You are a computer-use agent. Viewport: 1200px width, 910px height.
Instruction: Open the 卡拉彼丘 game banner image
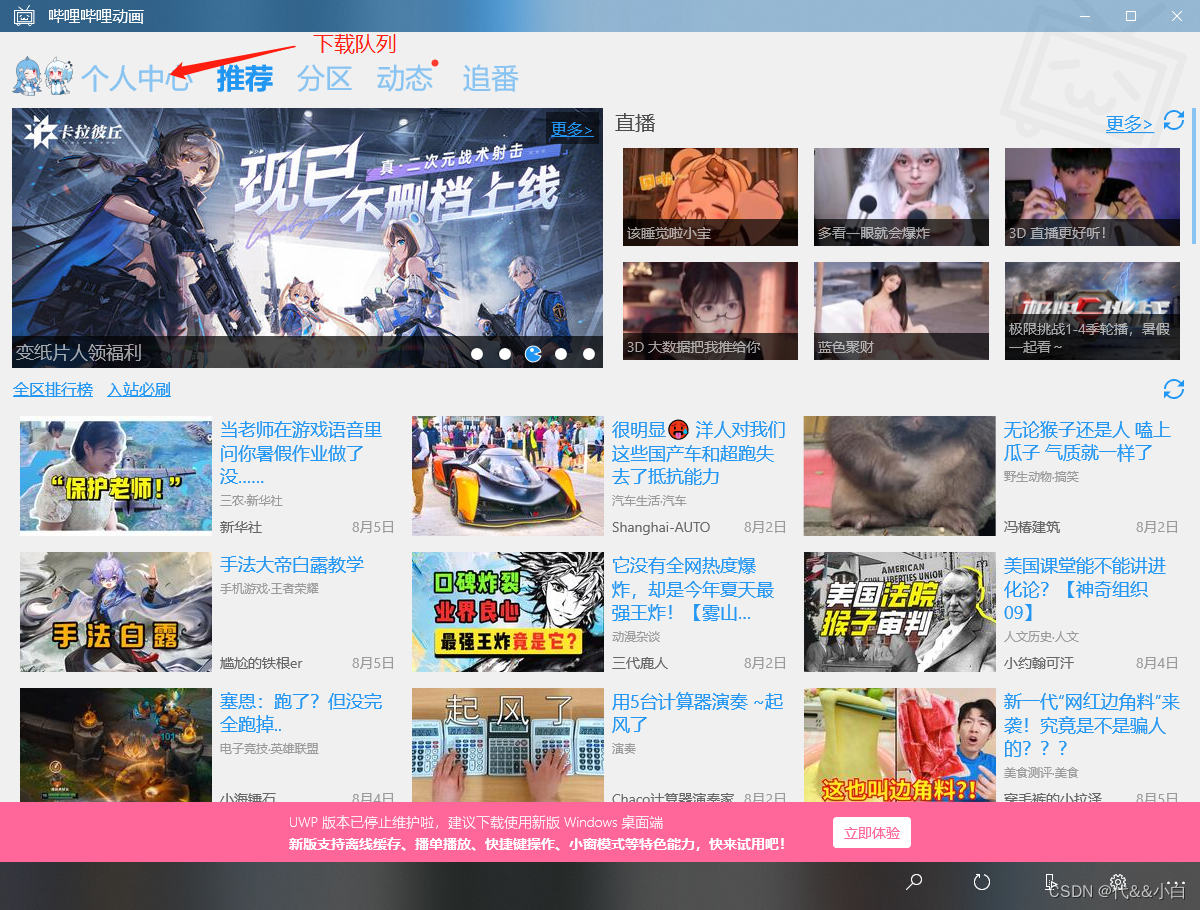tap(307, 238)
